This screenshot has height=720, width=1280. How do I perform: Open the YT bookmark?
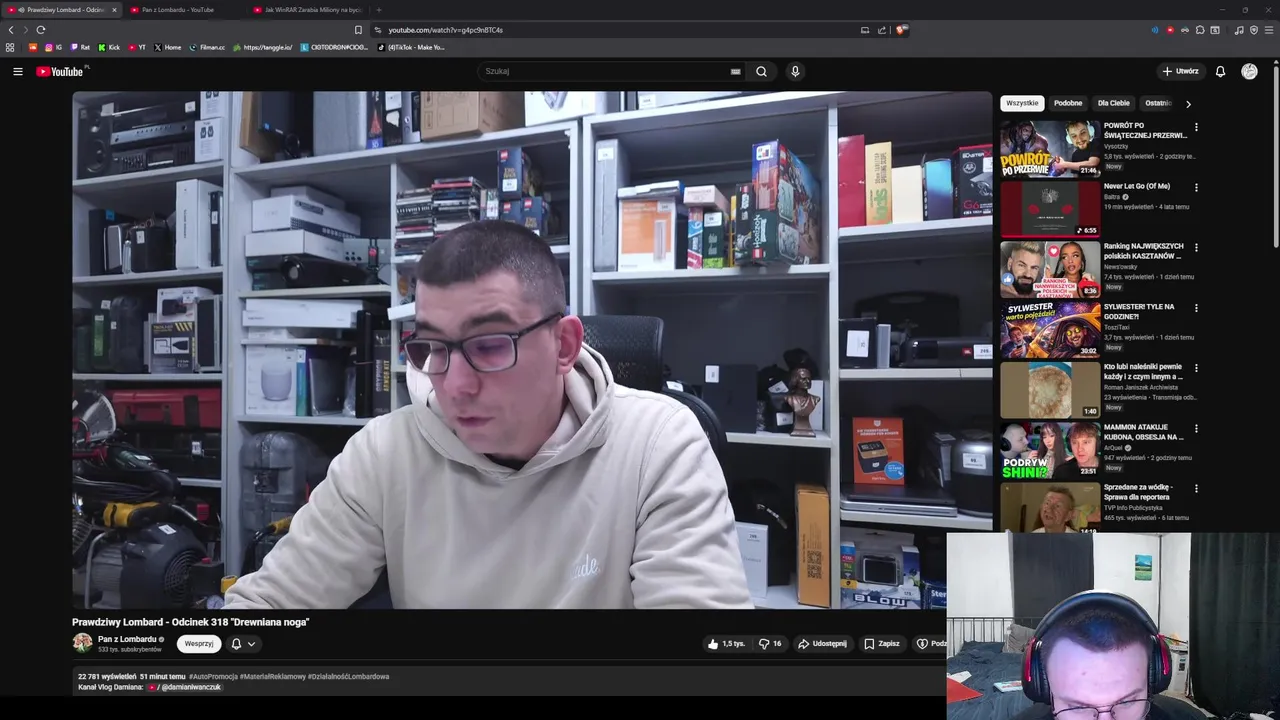click(x=137, y=47)
